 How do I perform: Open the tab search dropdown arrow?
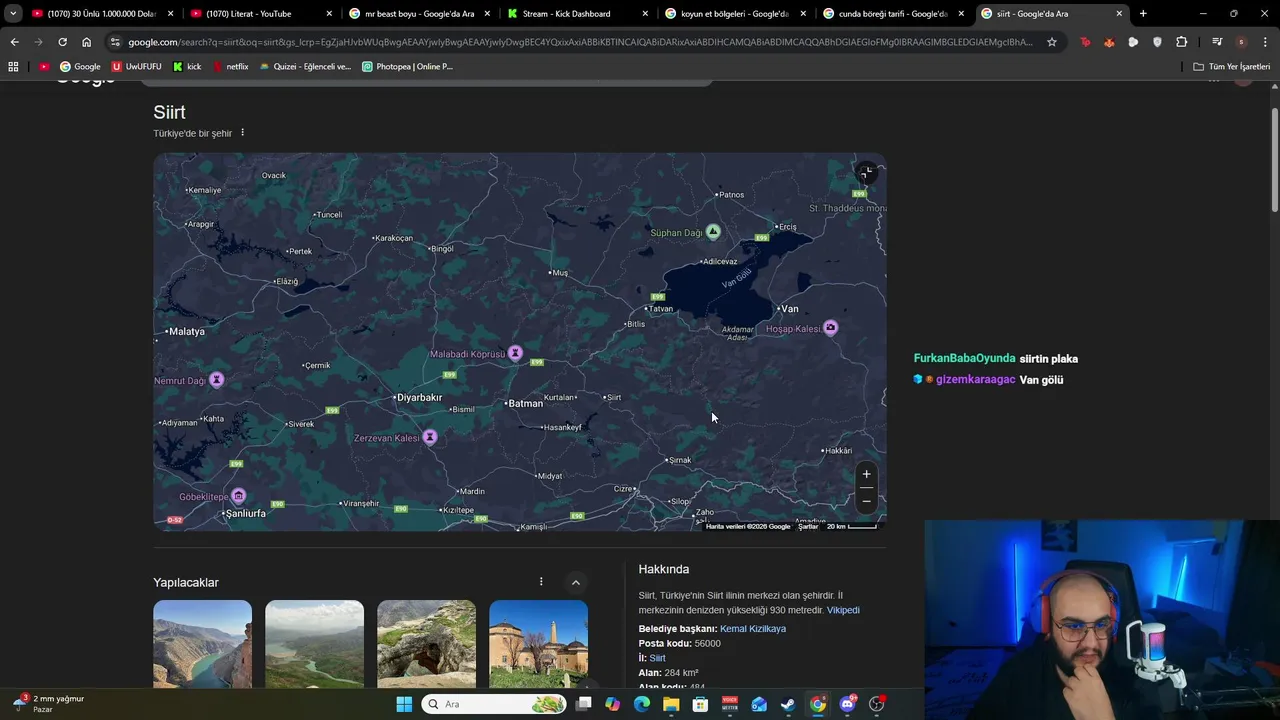click(x=13, y=14)
